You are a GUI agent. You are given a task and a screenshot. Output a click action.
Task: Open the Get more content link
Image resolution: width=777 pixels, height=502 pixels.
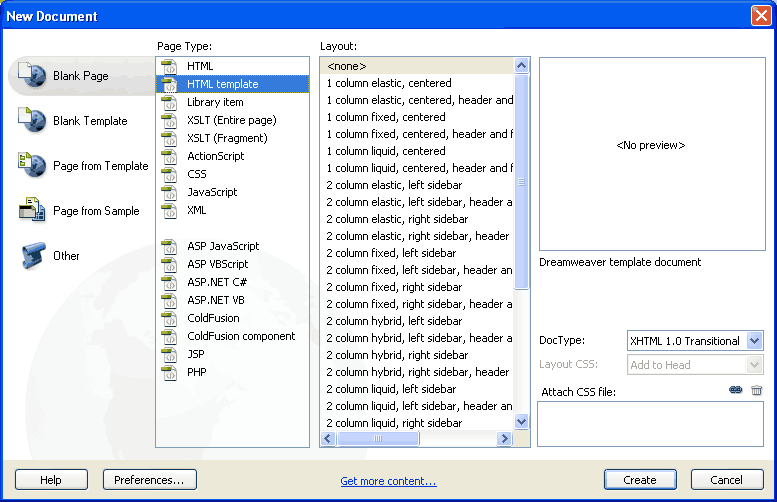click(388, 481)
